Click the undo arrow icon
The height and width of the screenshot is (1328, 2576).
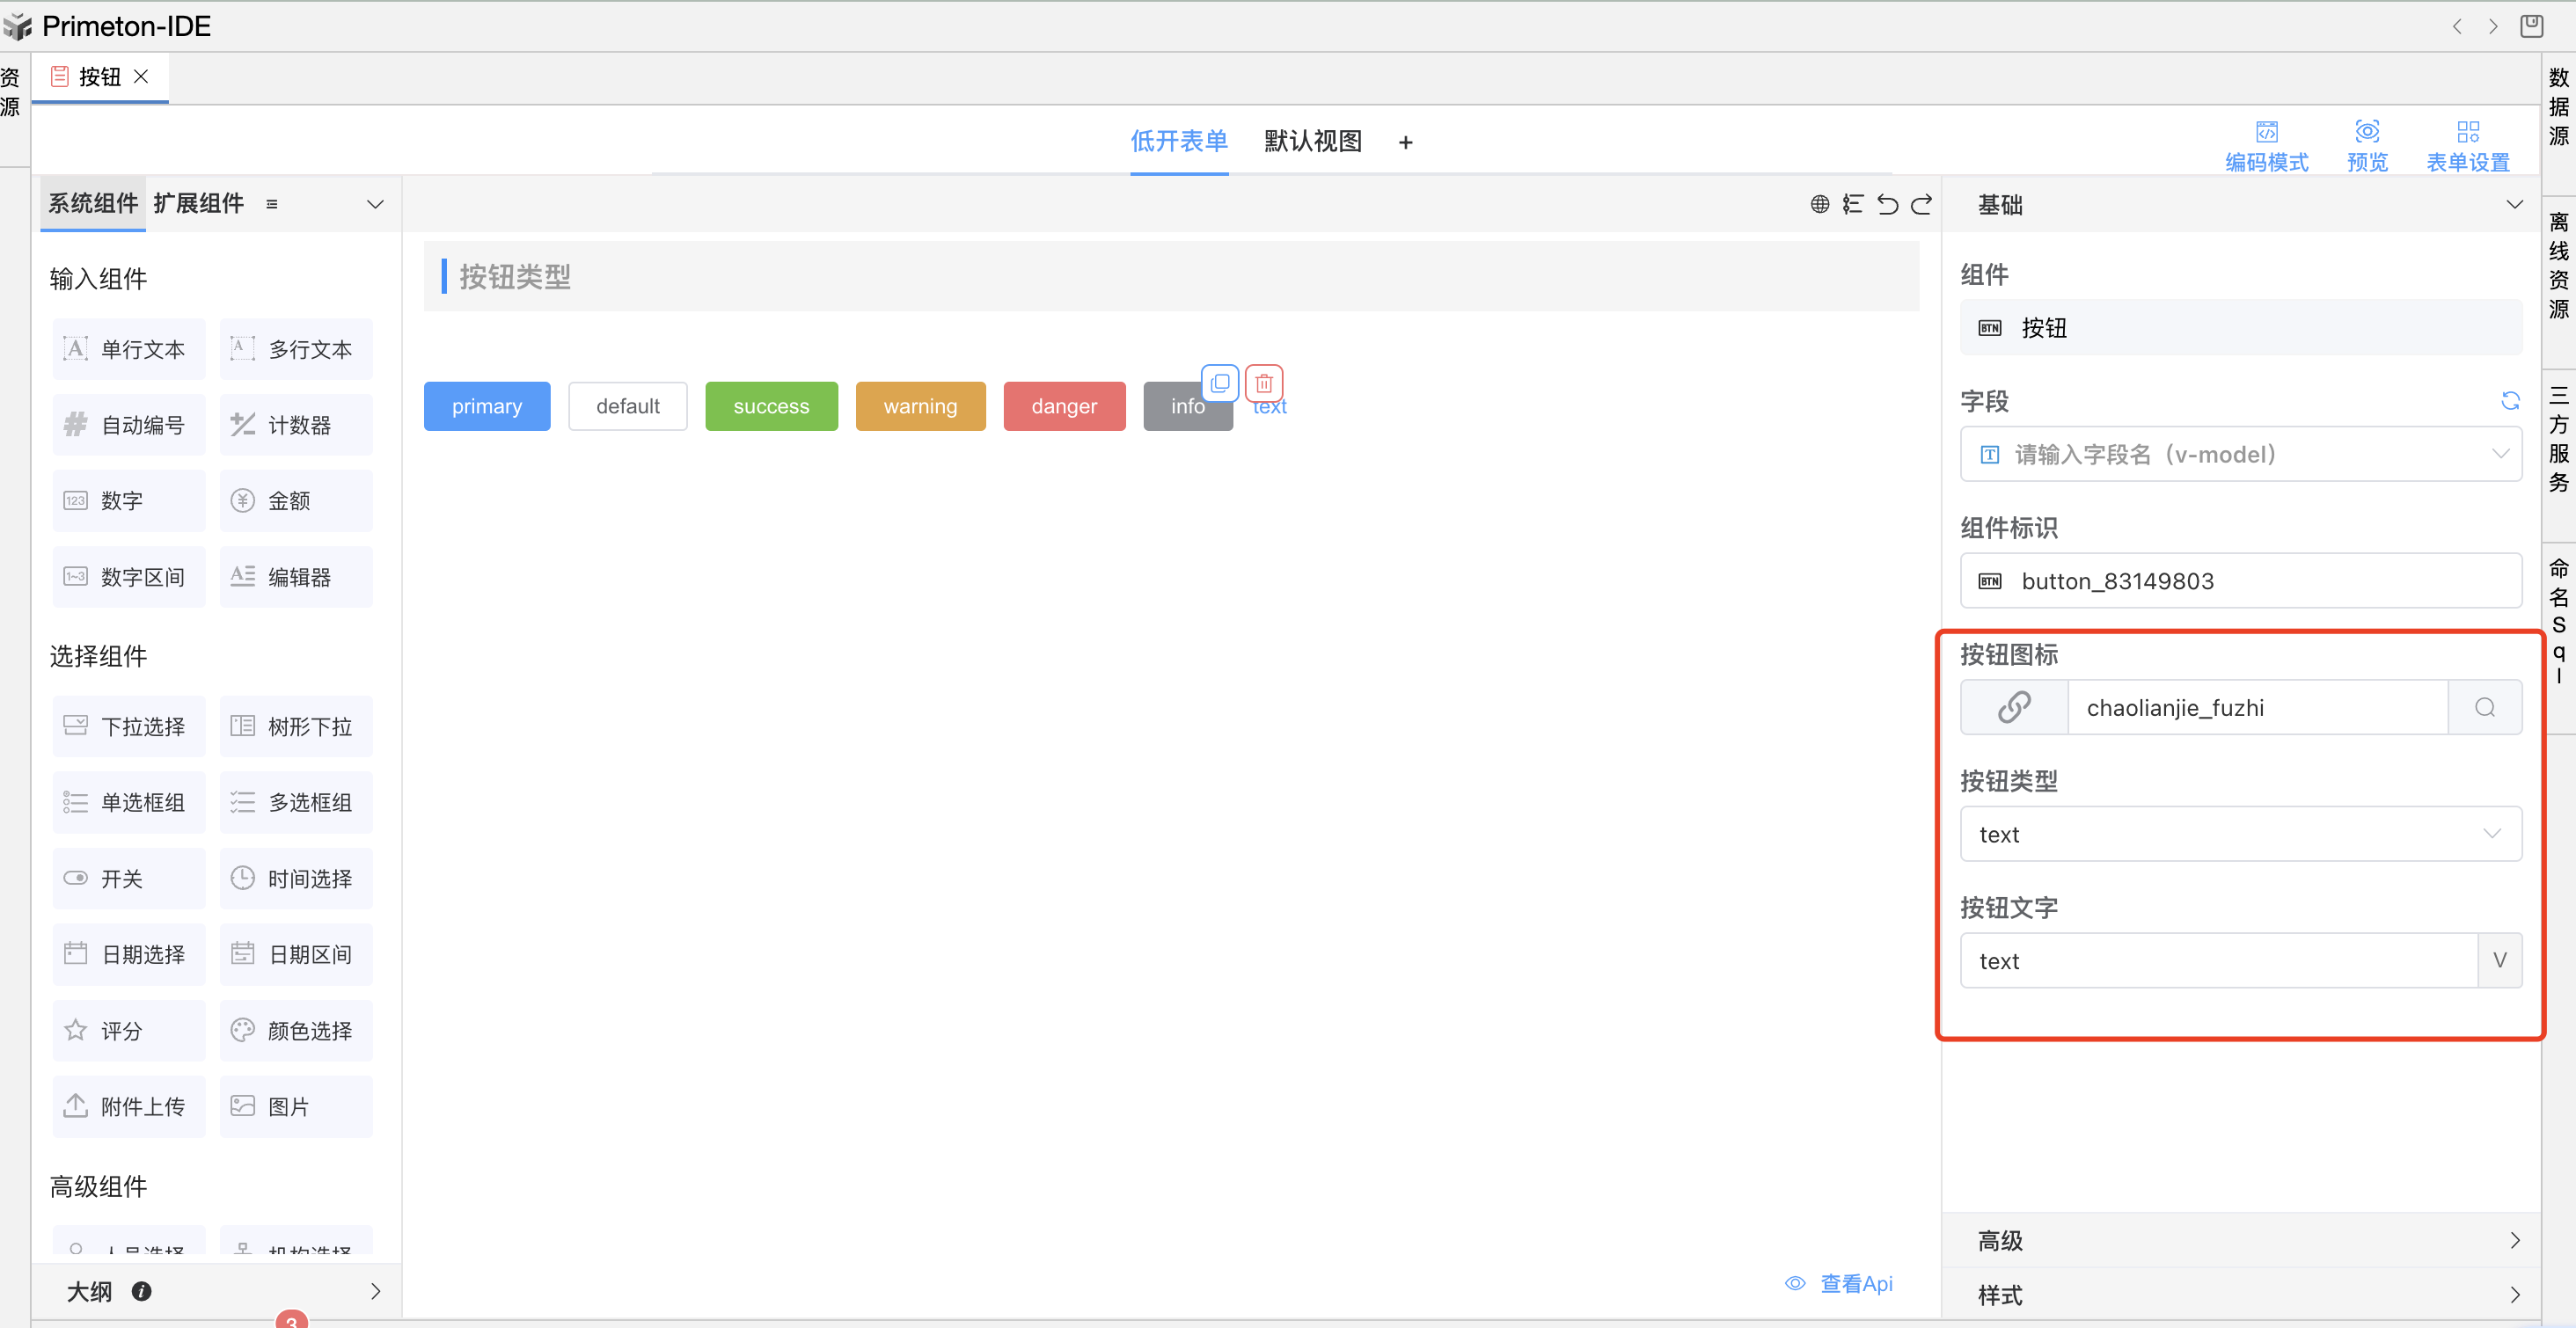pyautogui.click(x=1887, y=204)
